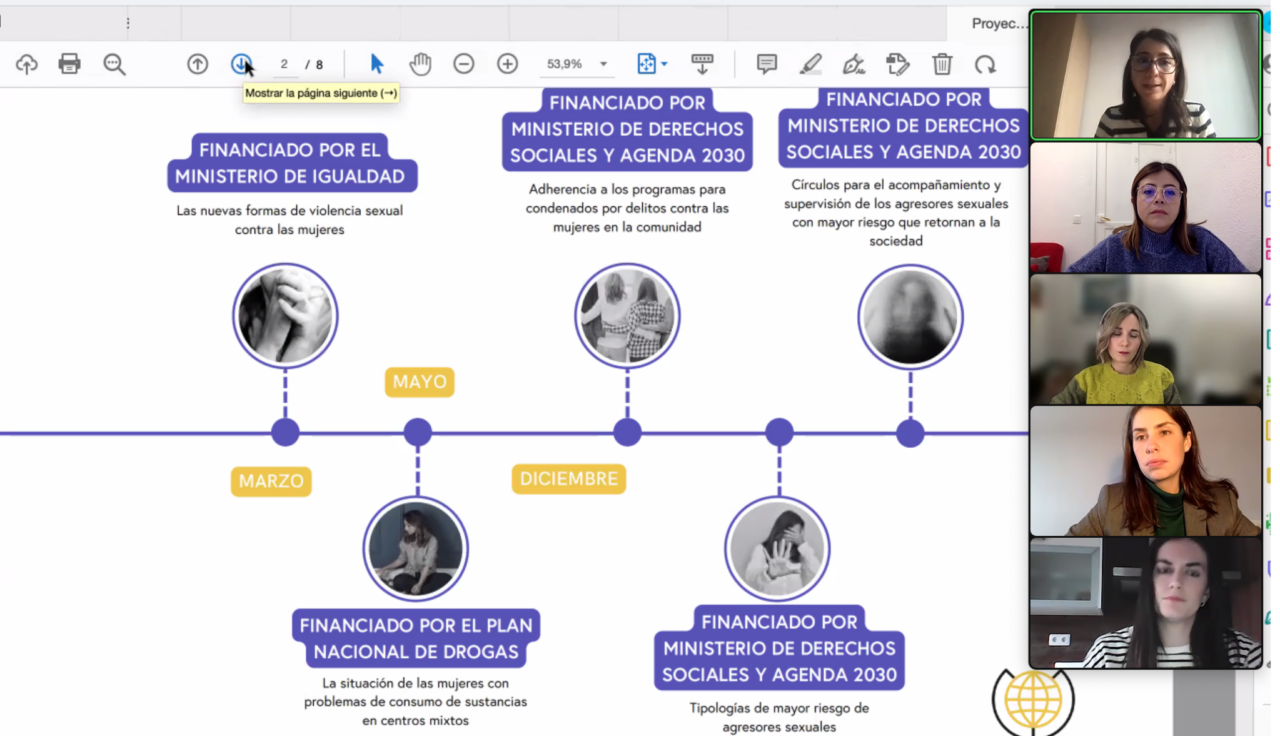Image resolution: width=1280 pixels, height=736 pixels.
Task: Rotate the page with the circular arrow
Action: (x=986, y=65)
